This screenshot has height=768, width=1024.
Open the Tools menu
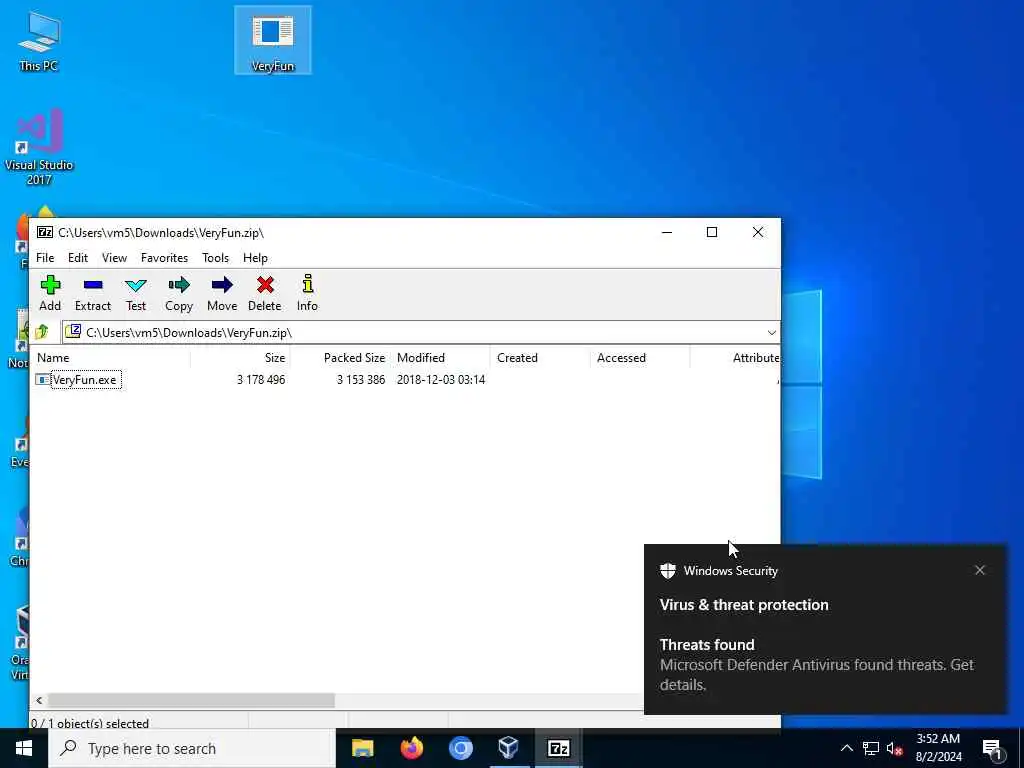(x=216, y=258)
